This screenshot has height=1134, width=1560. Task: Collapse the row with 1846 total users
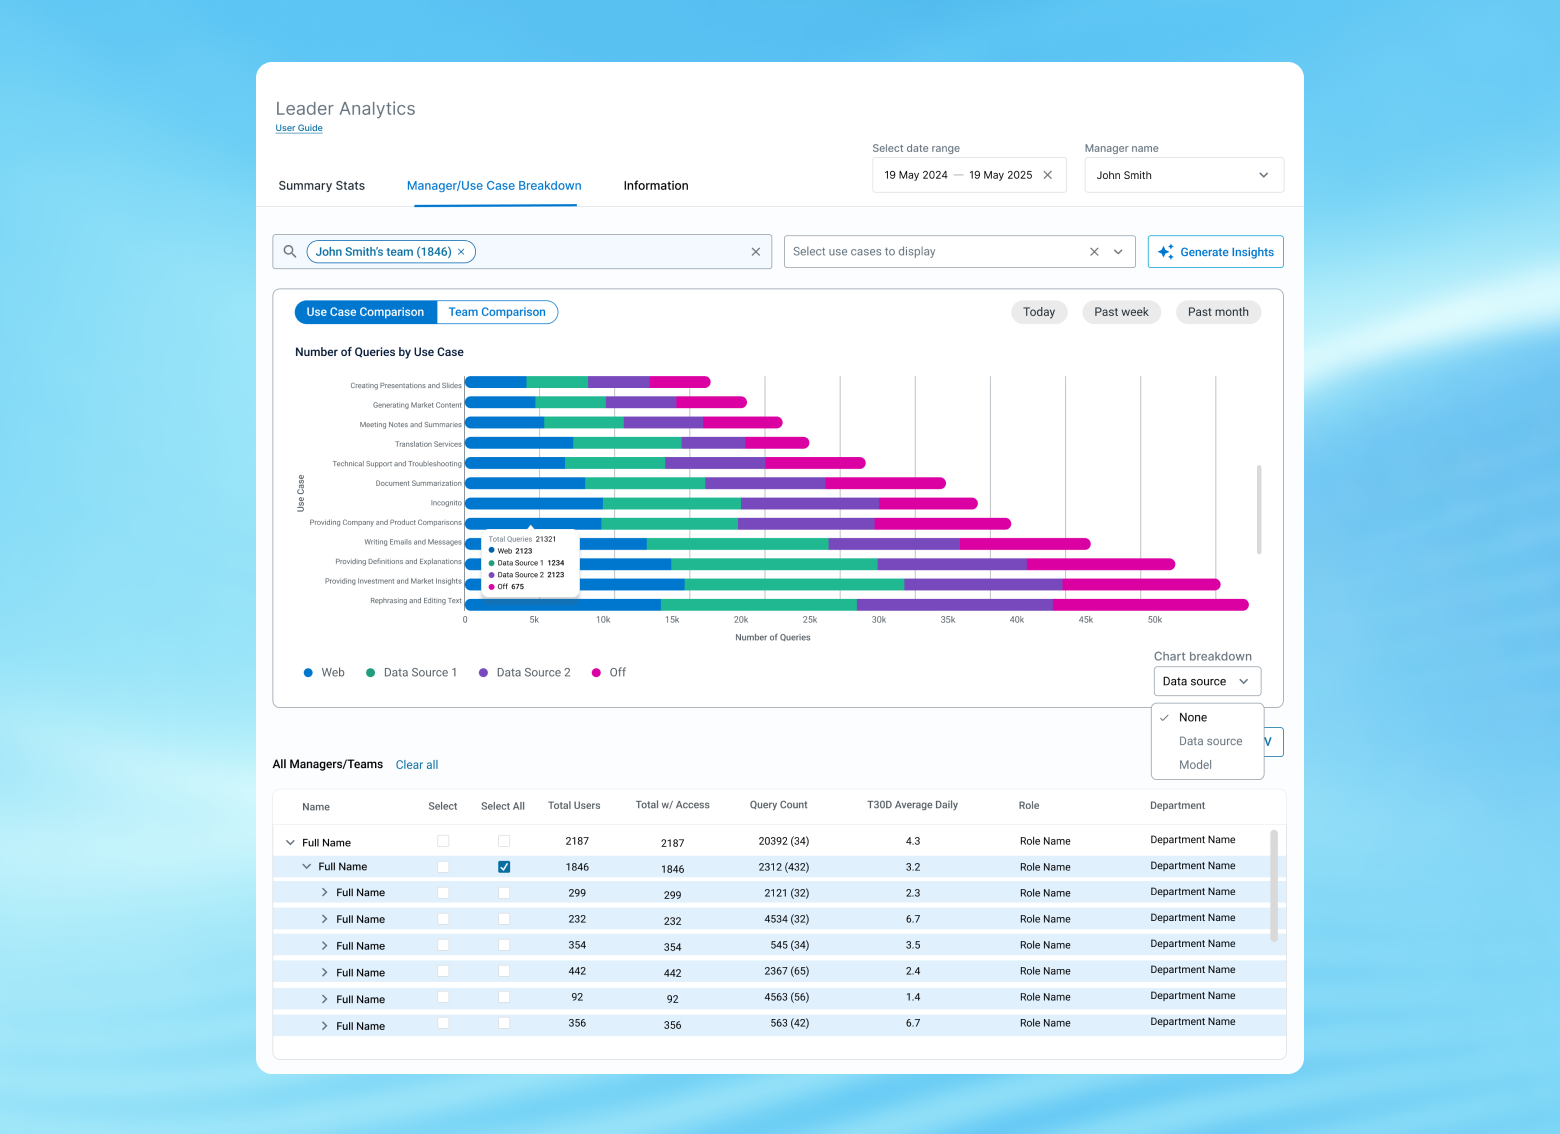click(x=307, y=867)
